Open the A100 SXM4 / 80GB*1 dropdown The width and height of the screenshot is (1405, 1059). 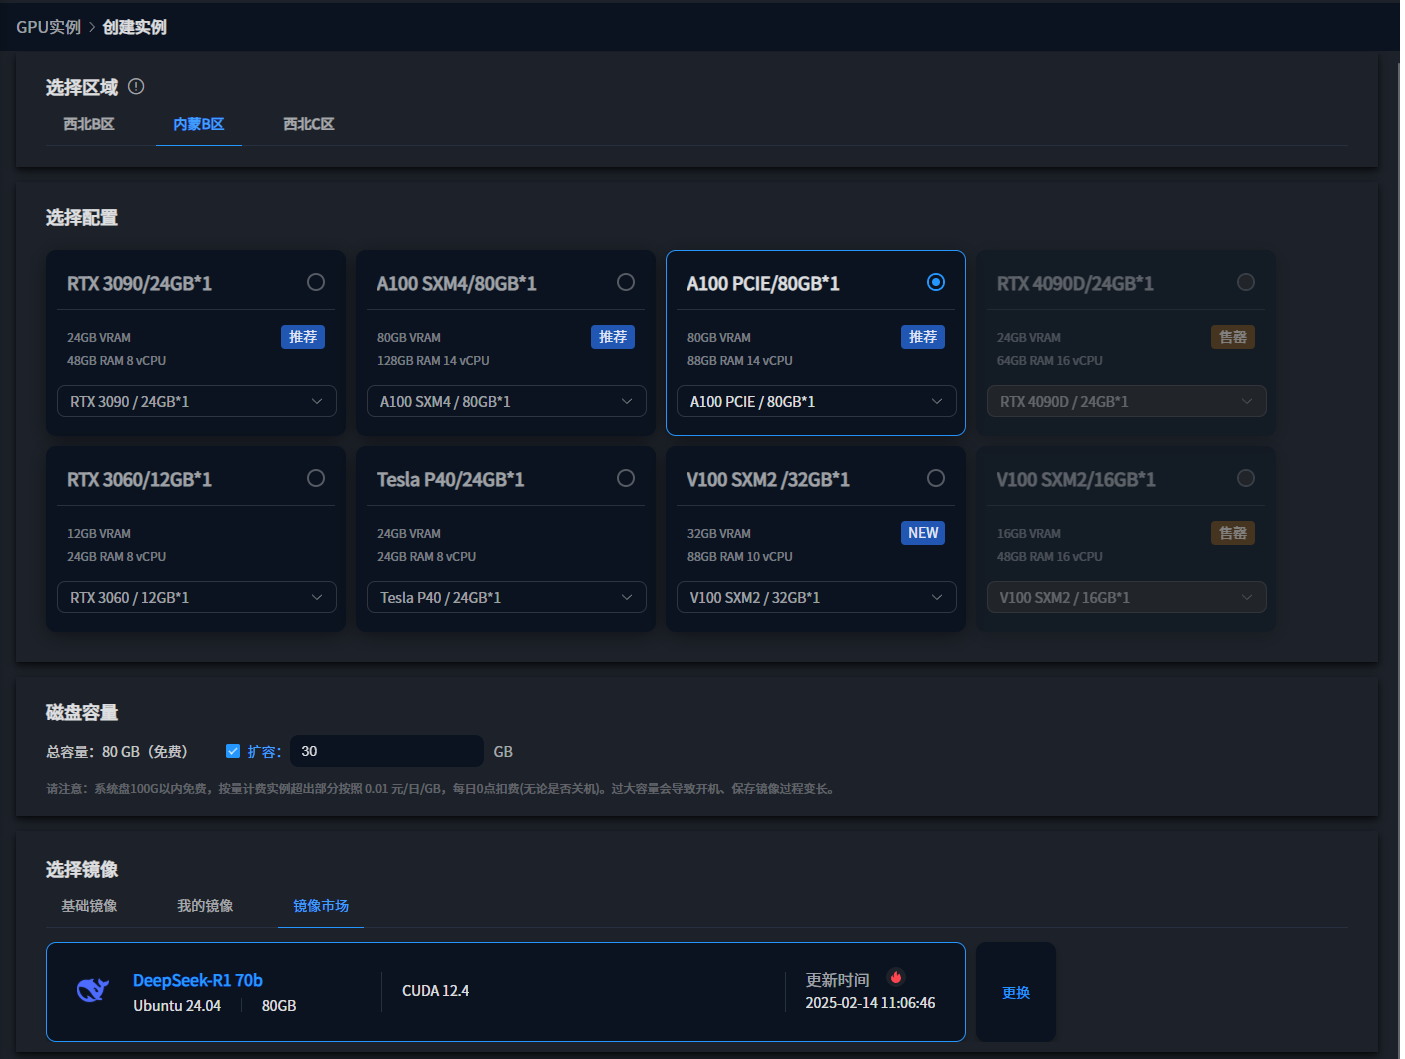point(507,401)
